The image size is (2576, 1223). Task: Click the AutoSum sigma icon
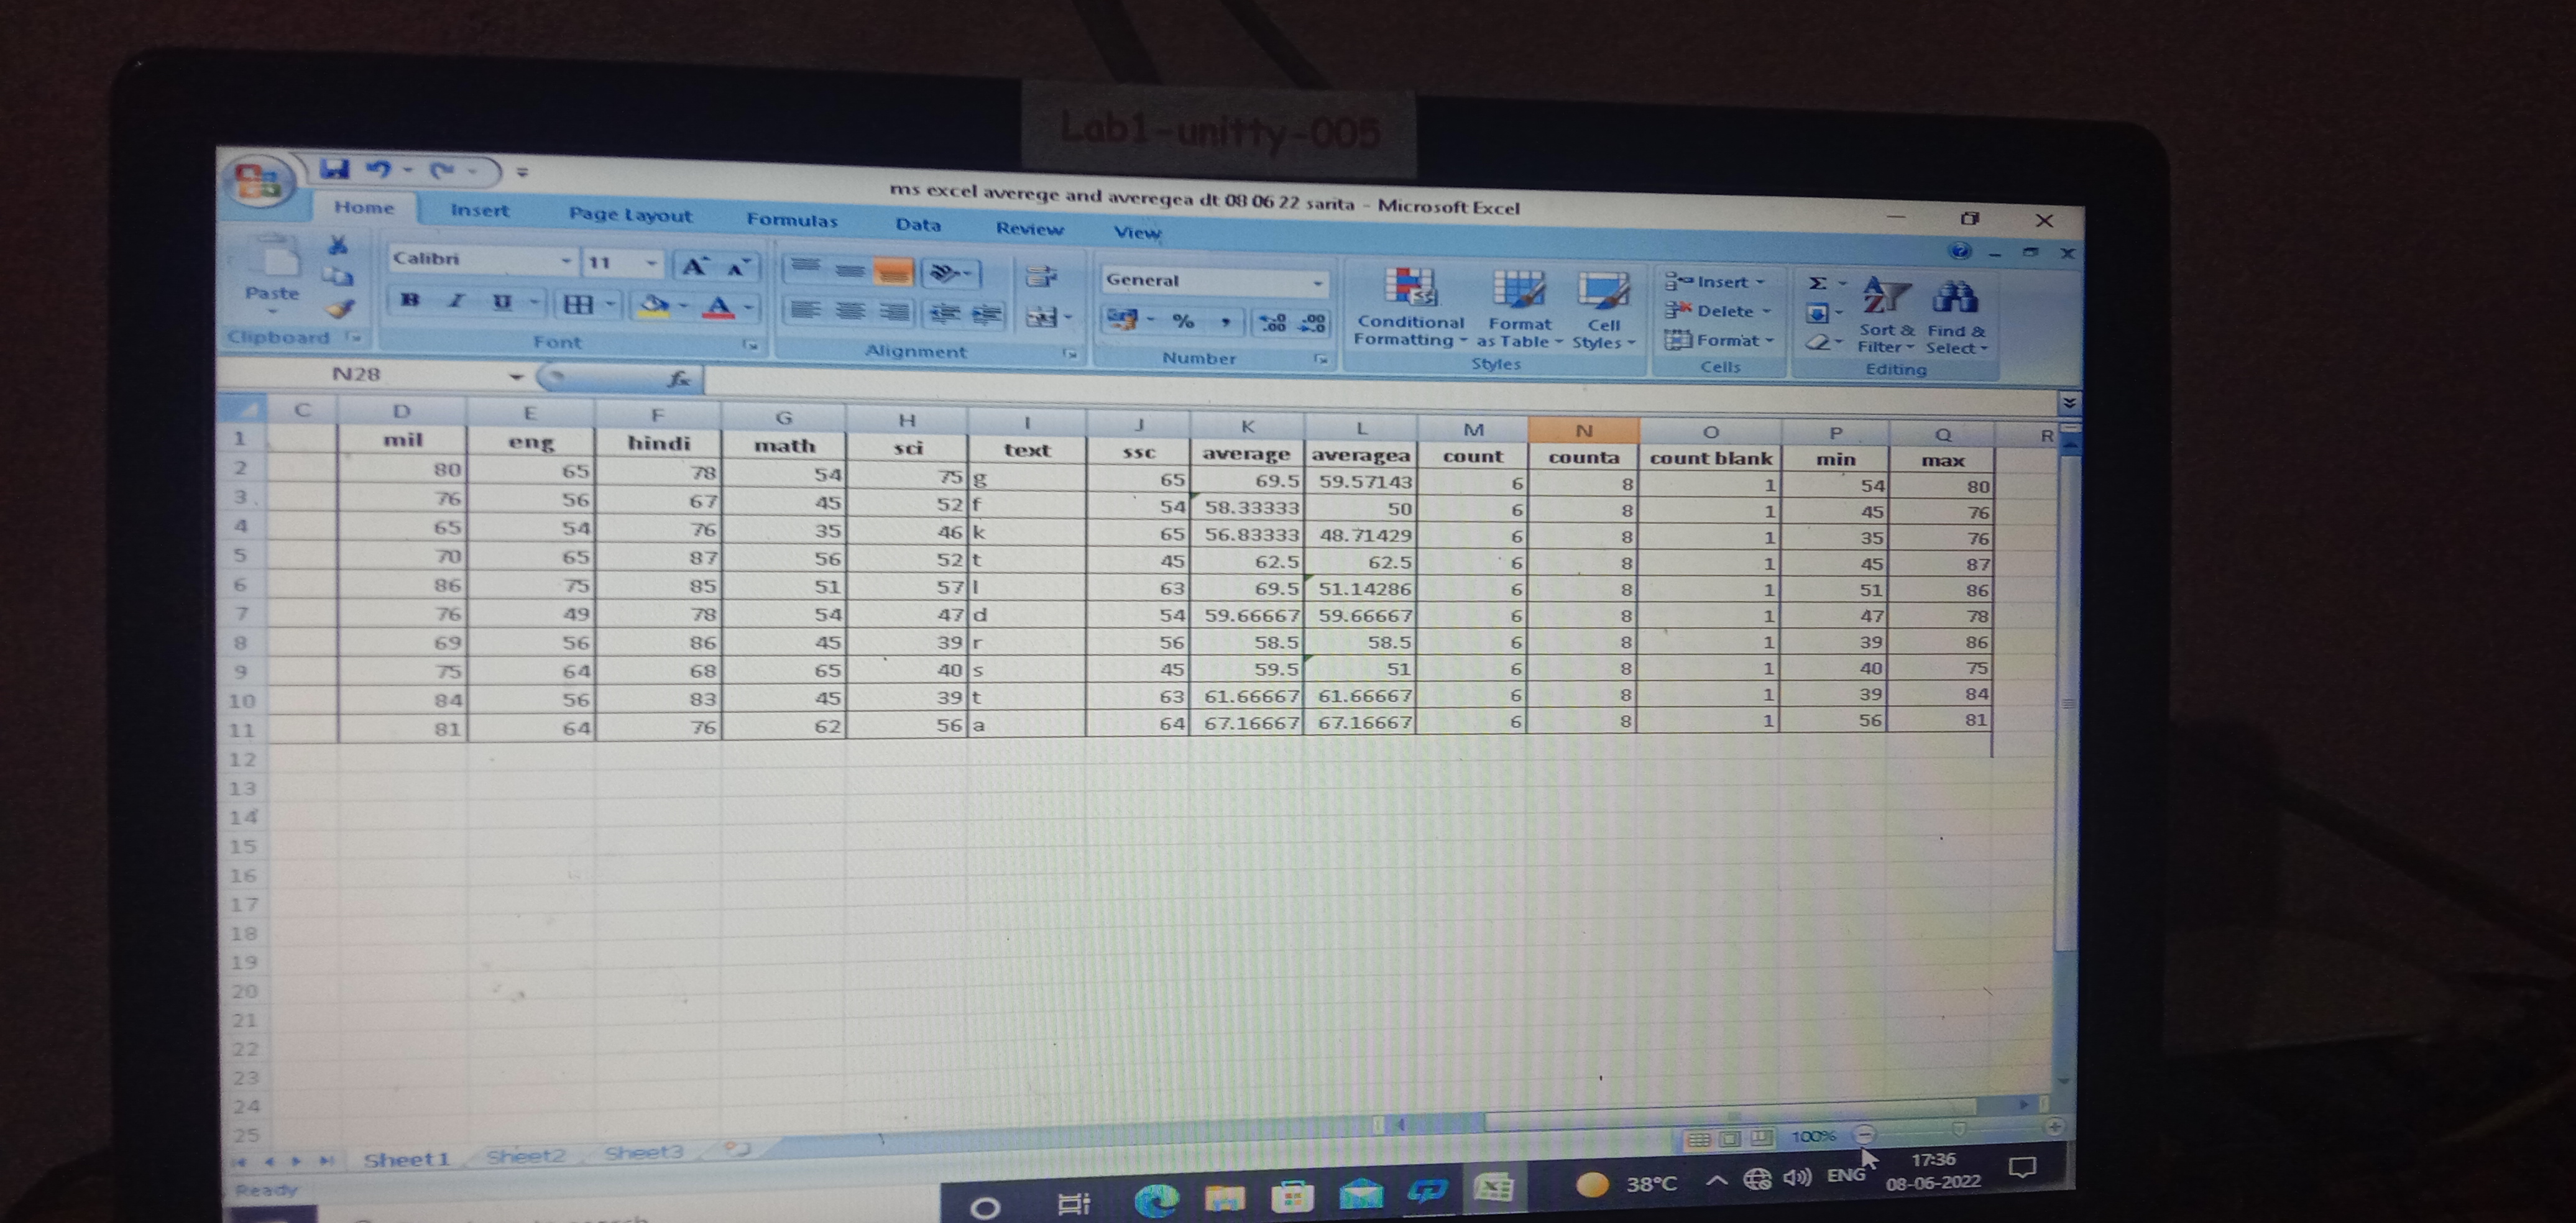click(x=1818, y=284)
